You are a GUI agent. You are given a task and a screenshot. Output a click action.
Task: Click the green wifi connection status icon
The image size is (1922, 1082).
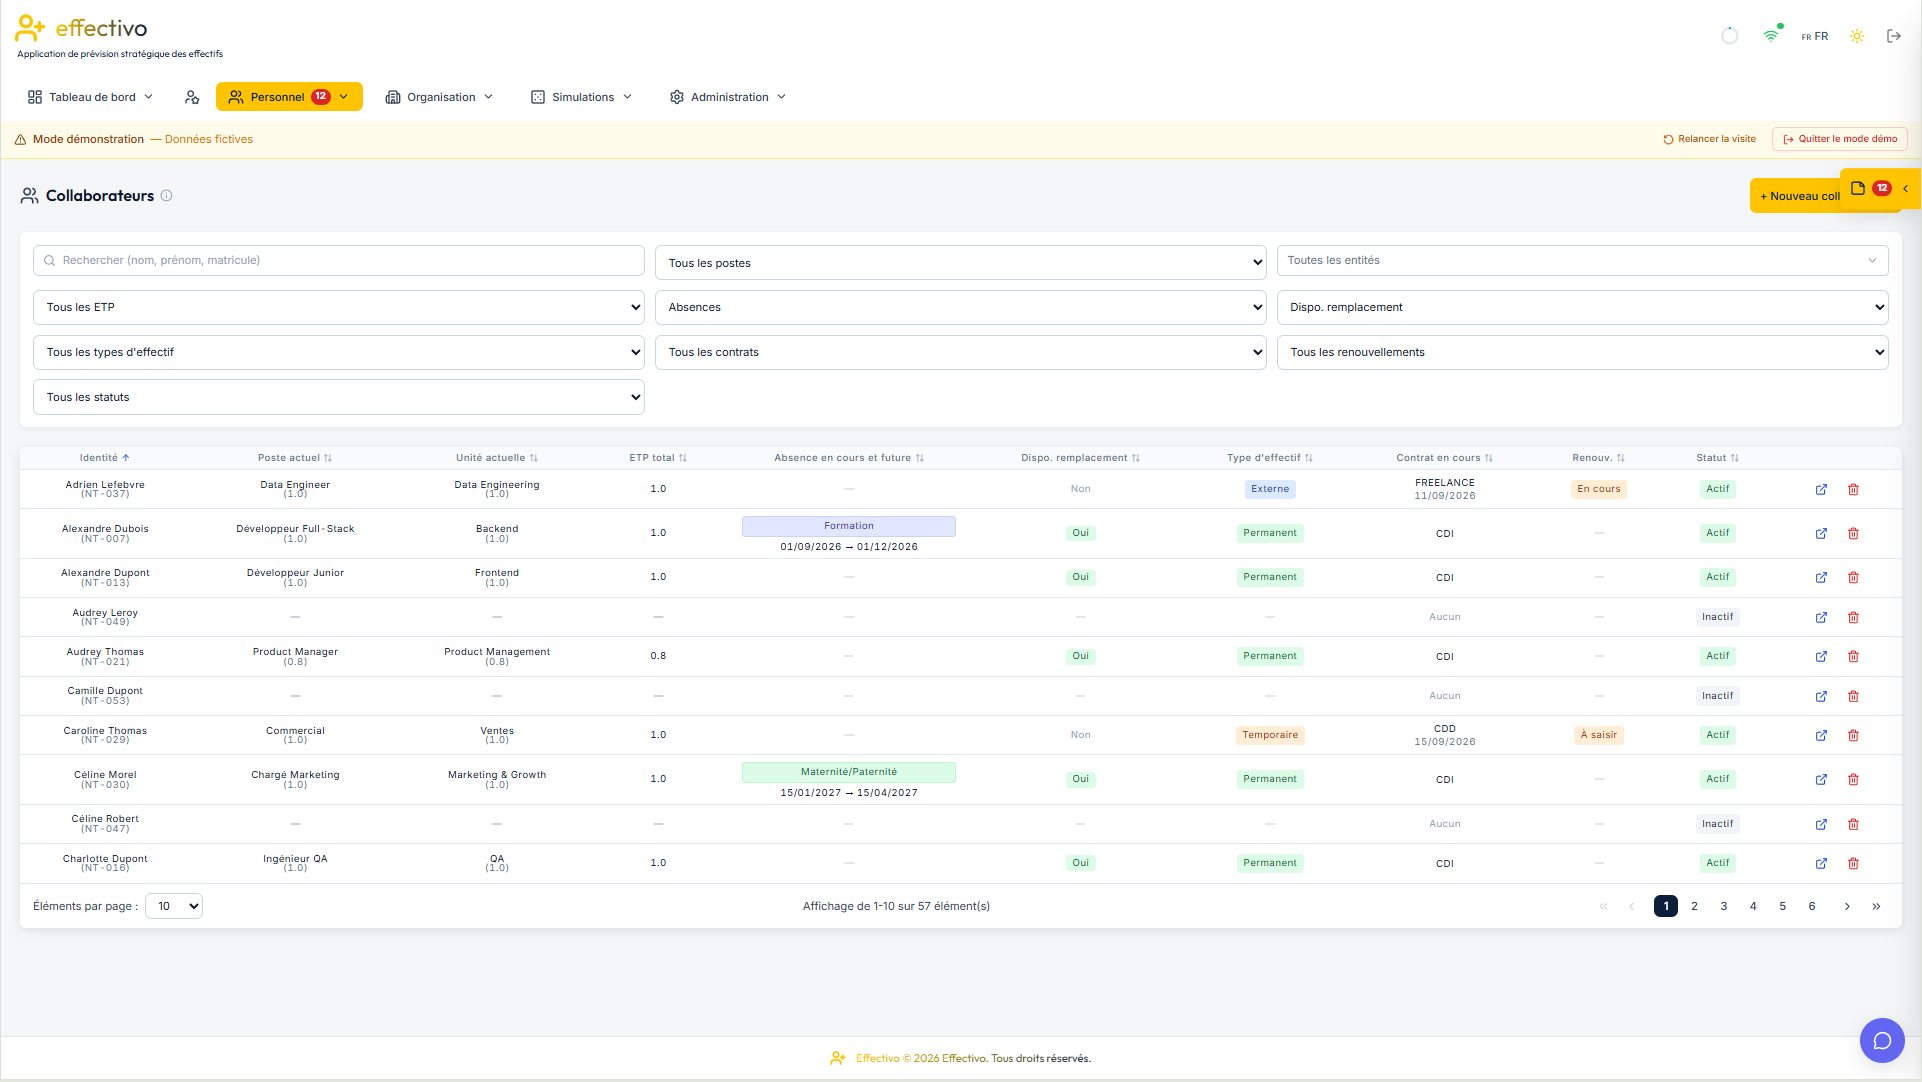pyautogui.click(x=1771, y=35)
